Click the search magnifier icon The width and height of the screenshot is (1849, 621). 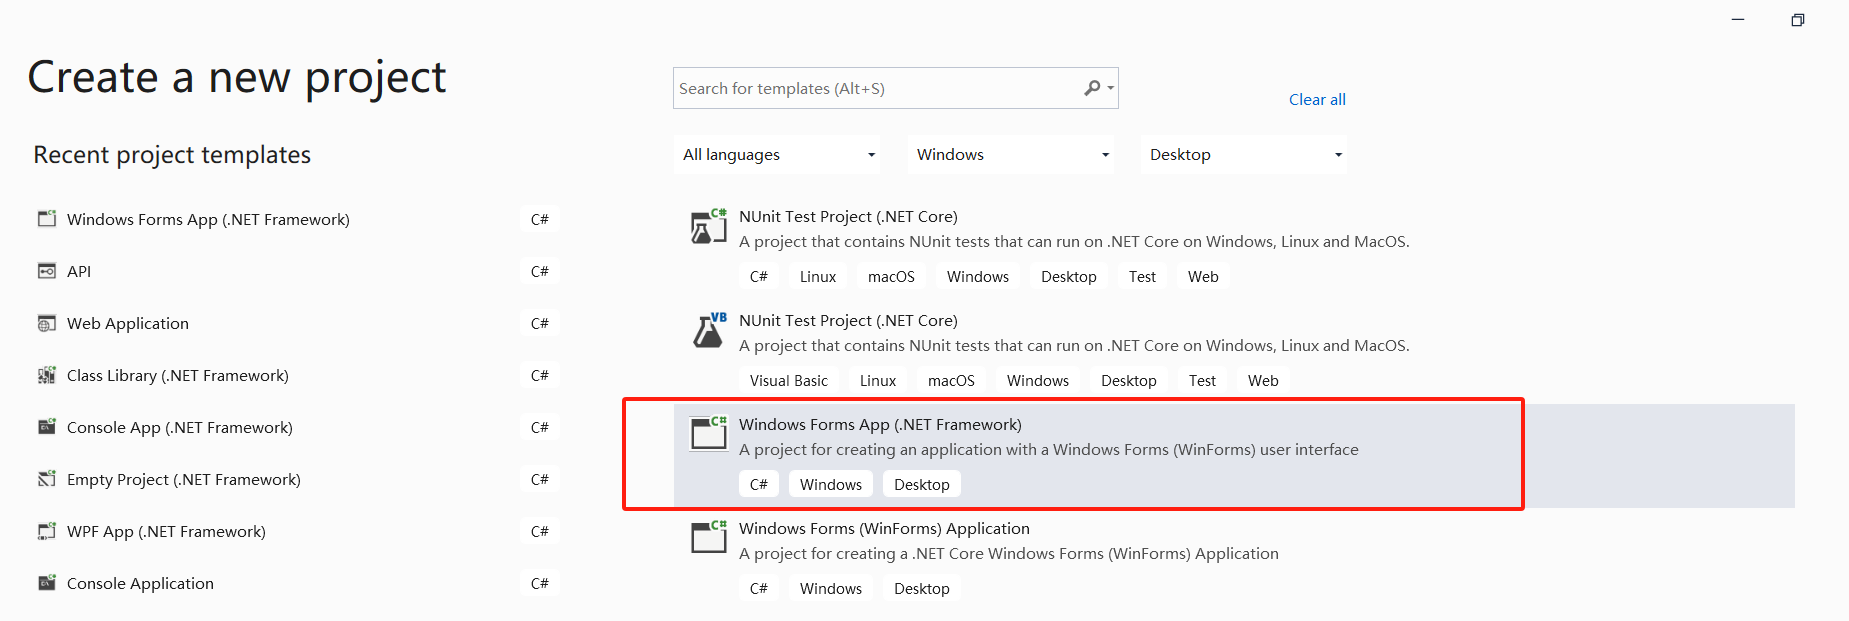[x=1092, y=88]
